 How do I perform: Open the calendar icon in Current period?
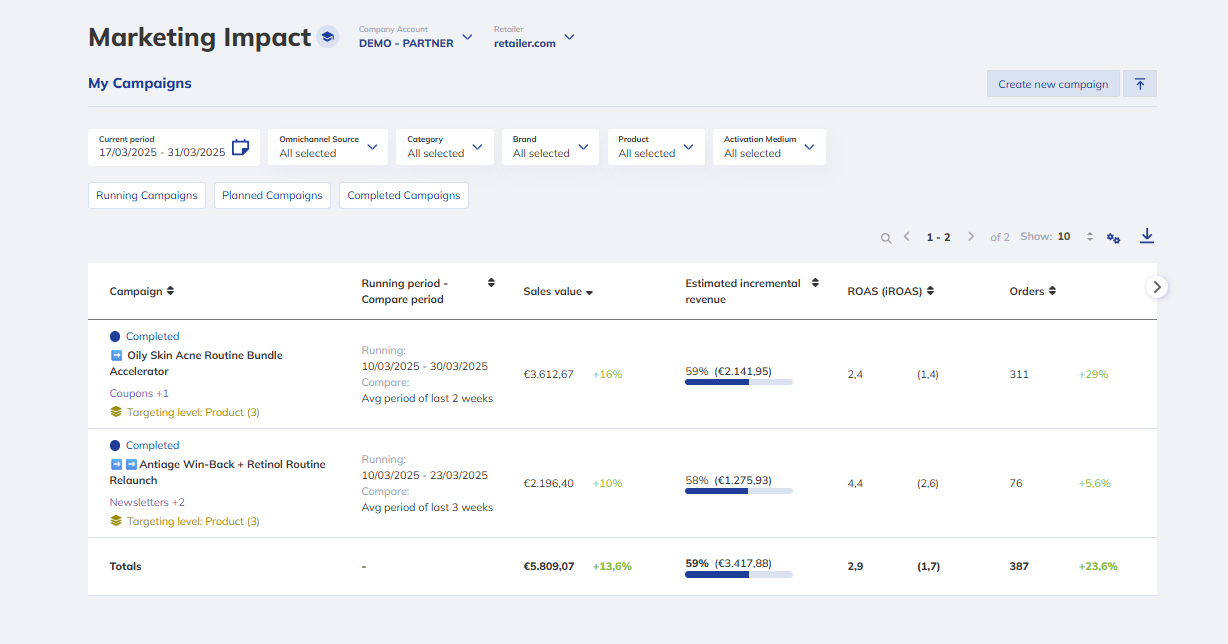[x=240, y=147]
